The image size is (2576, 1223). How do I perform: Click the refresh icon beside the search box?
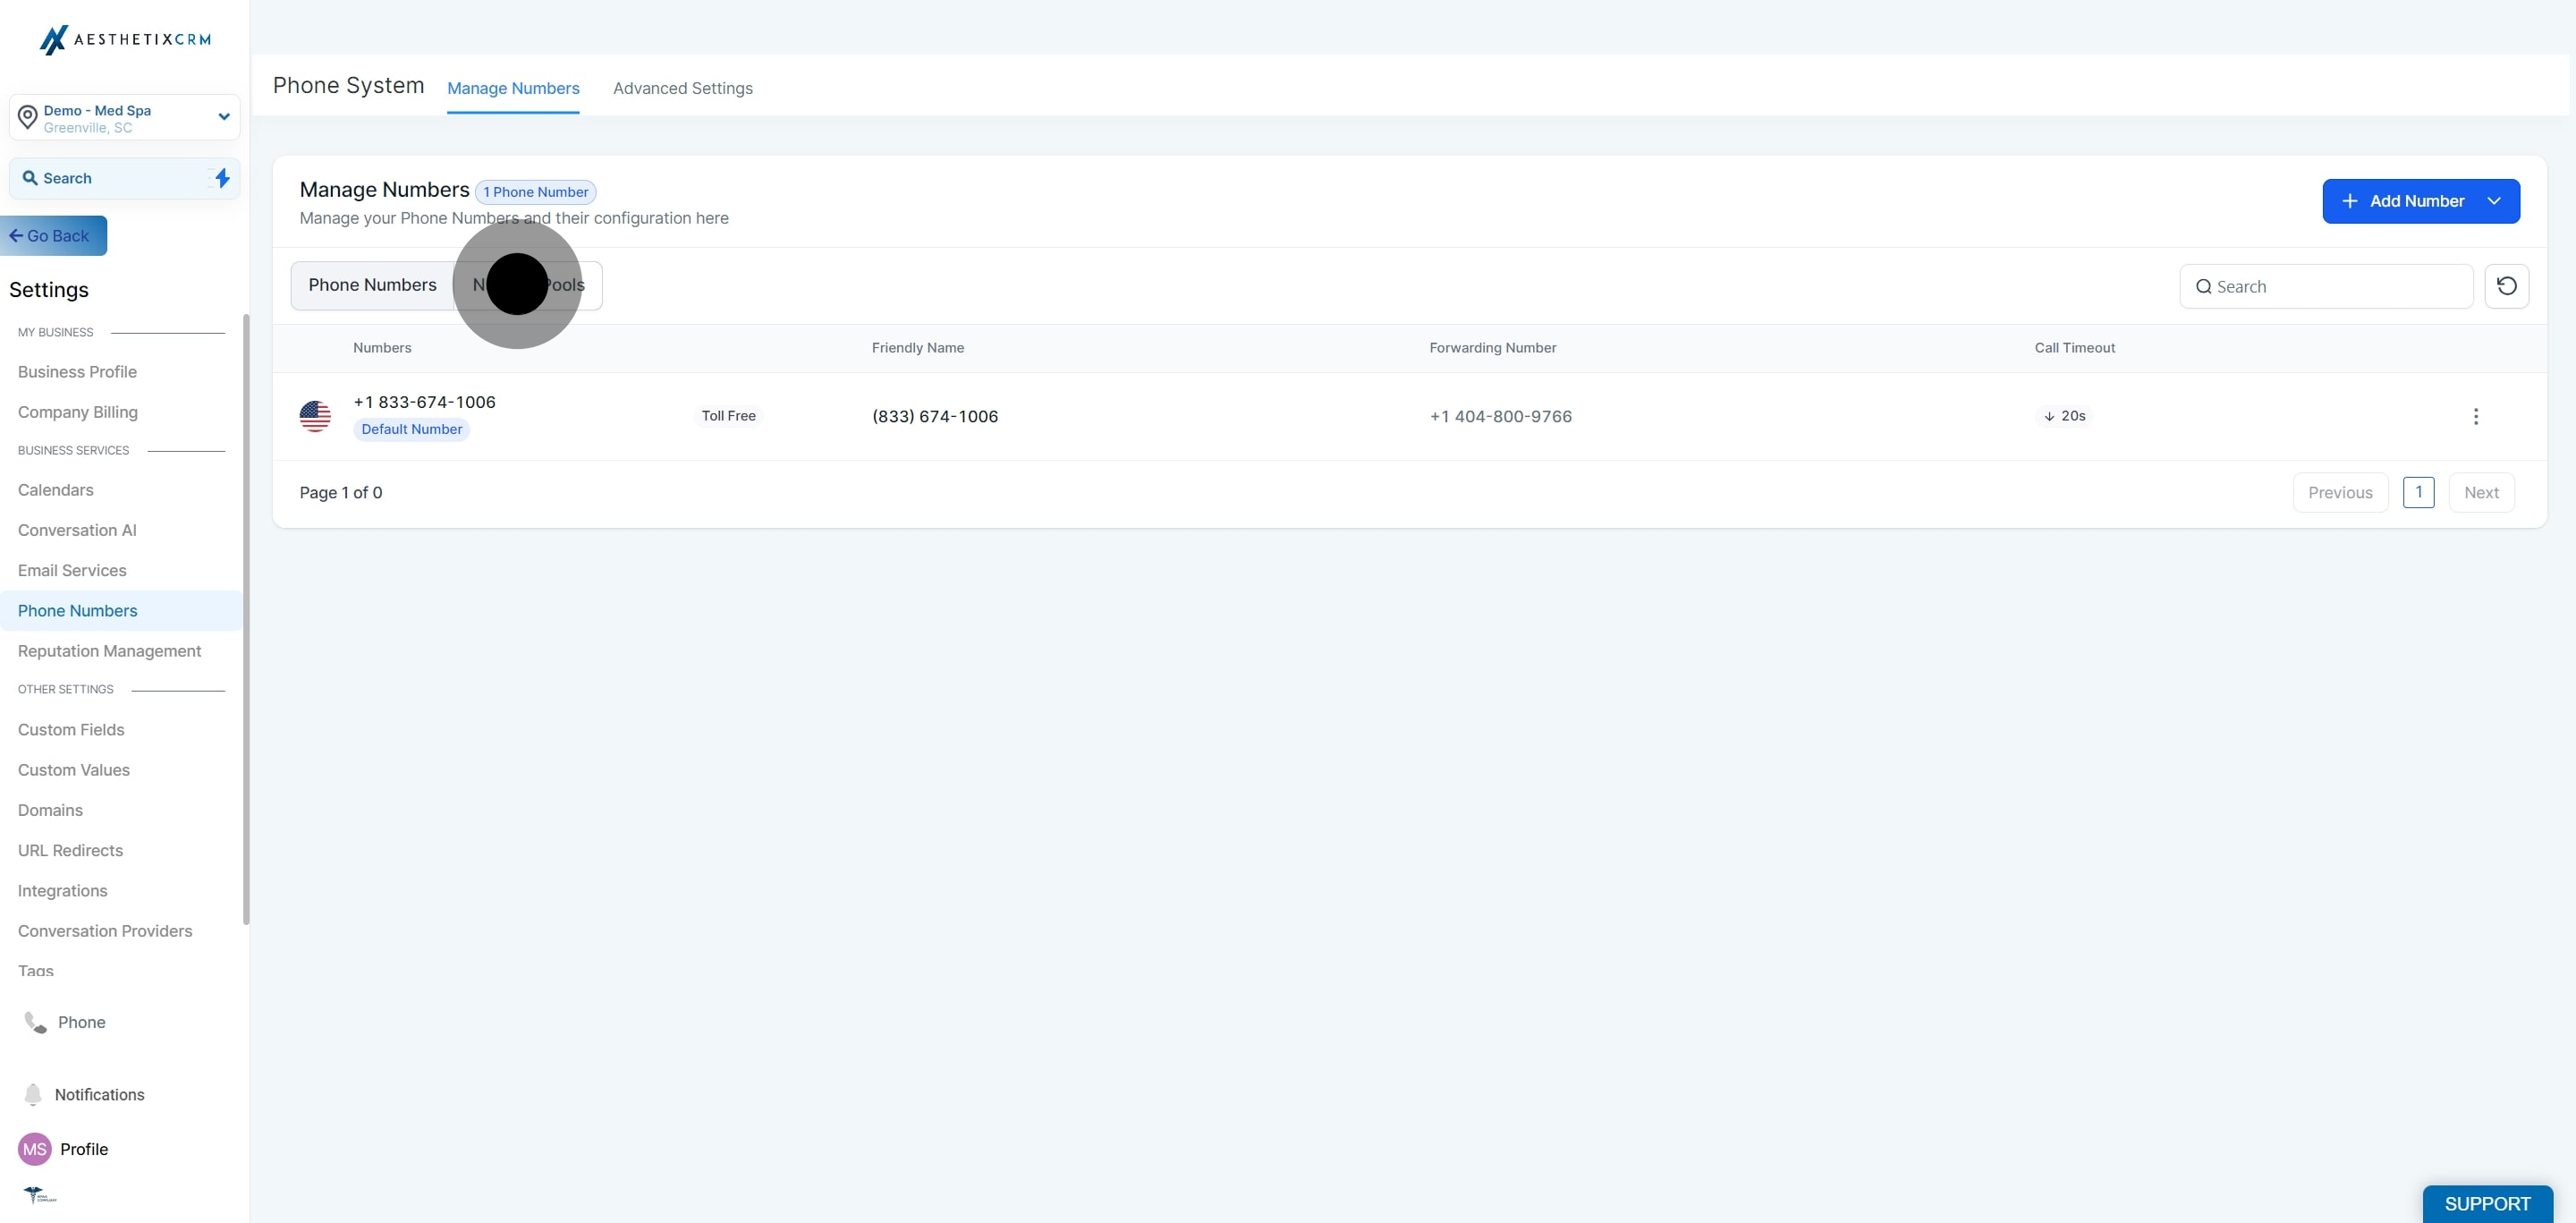(2506, 286)
